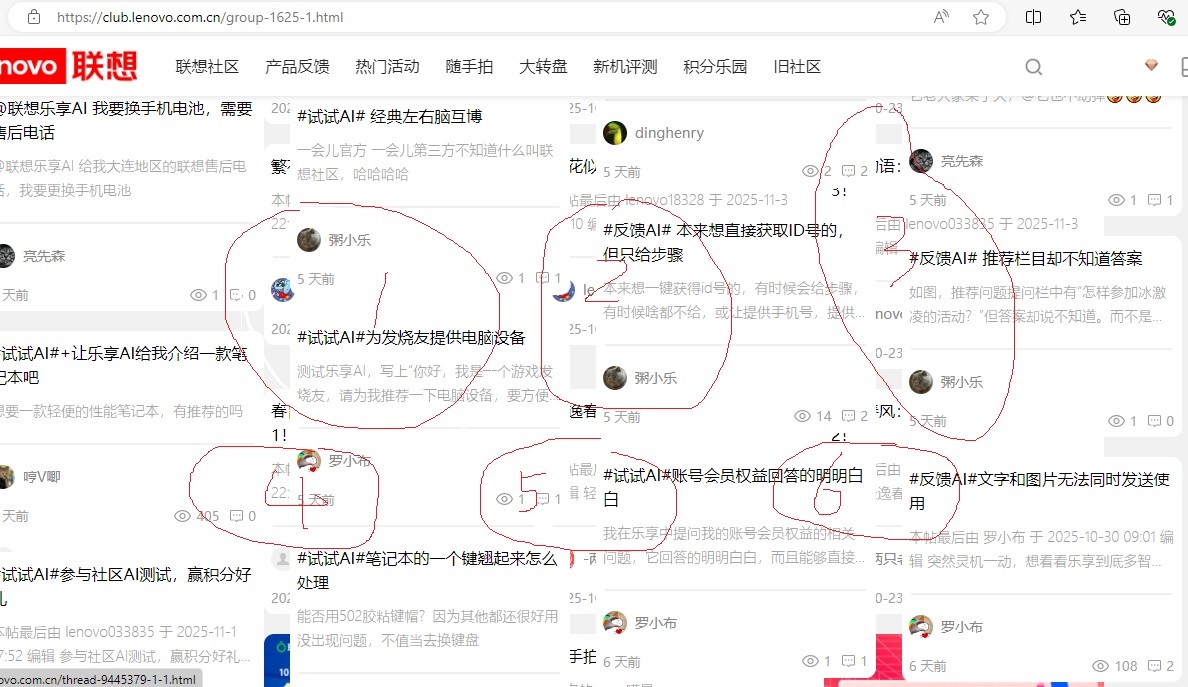Click the diamond icon beside the search
Screen dimensions: 1188x687
pos(1152,66)
